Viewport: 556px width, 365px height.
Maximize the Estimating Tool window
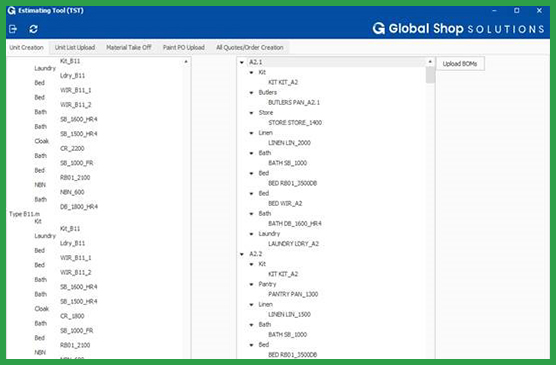[x=517, y=11]
